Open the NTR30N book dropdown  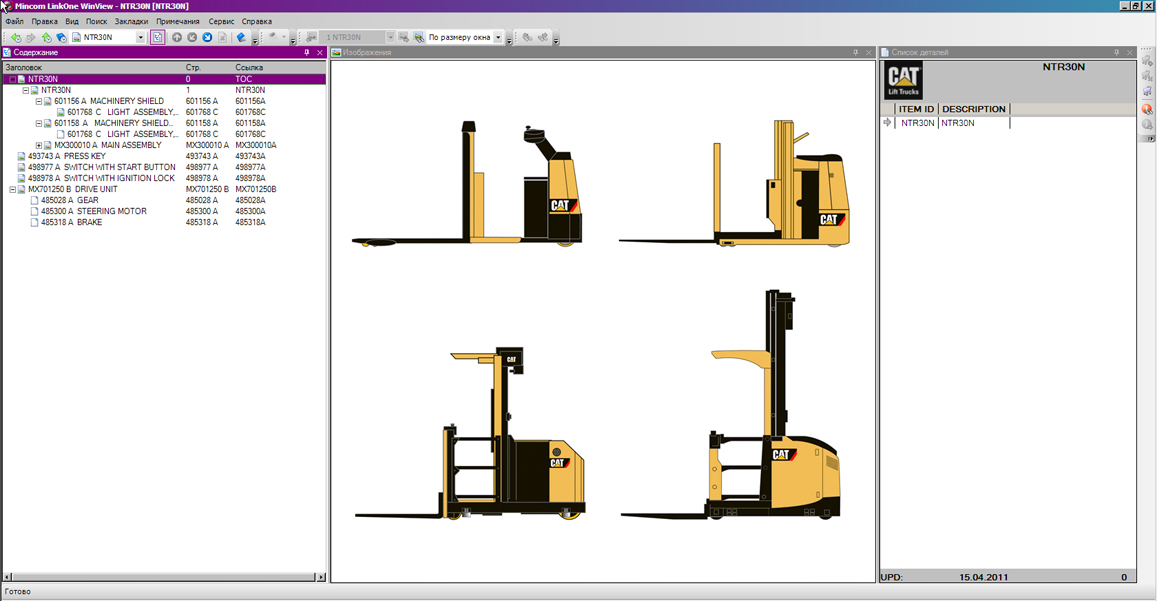point(140,38)
